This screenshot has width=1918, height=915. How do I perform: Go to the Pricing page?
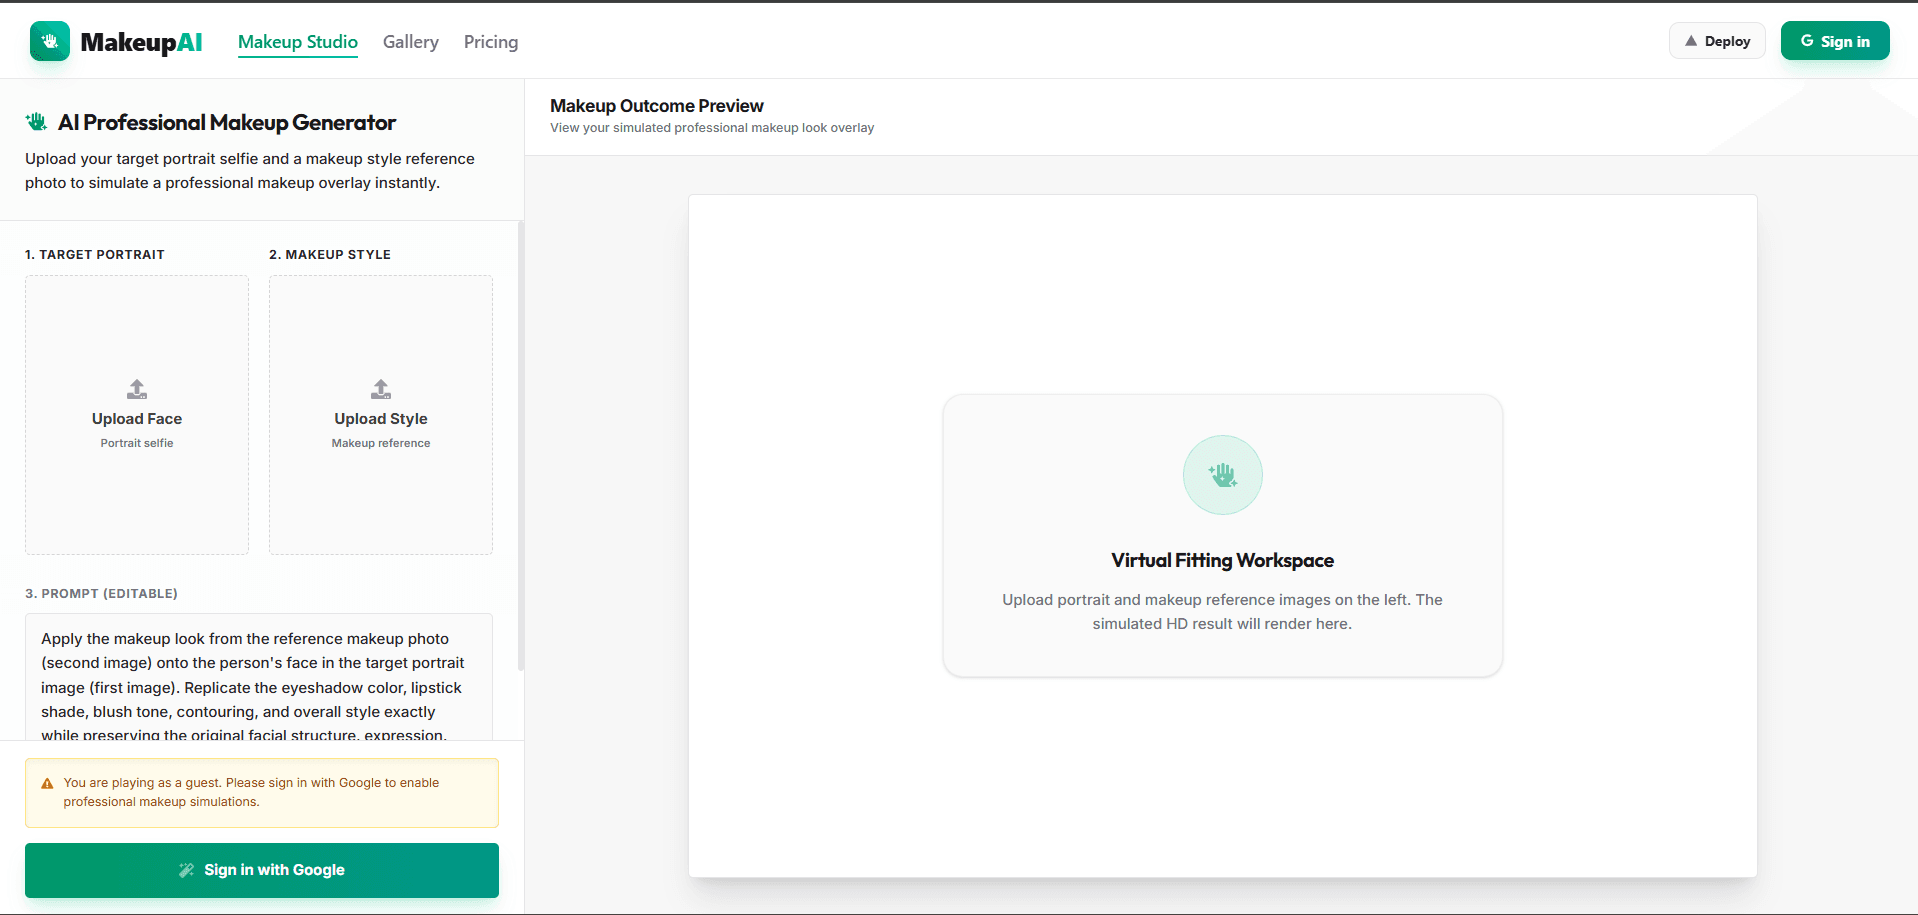click(491, 42)
